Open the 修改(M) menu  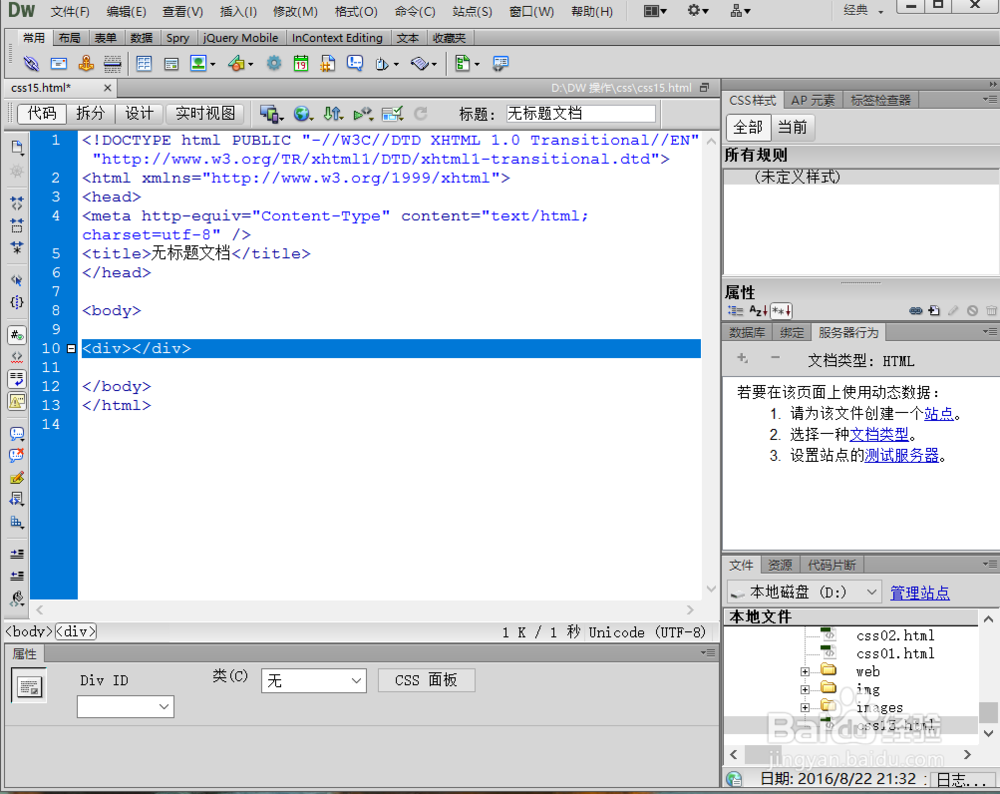296,12
